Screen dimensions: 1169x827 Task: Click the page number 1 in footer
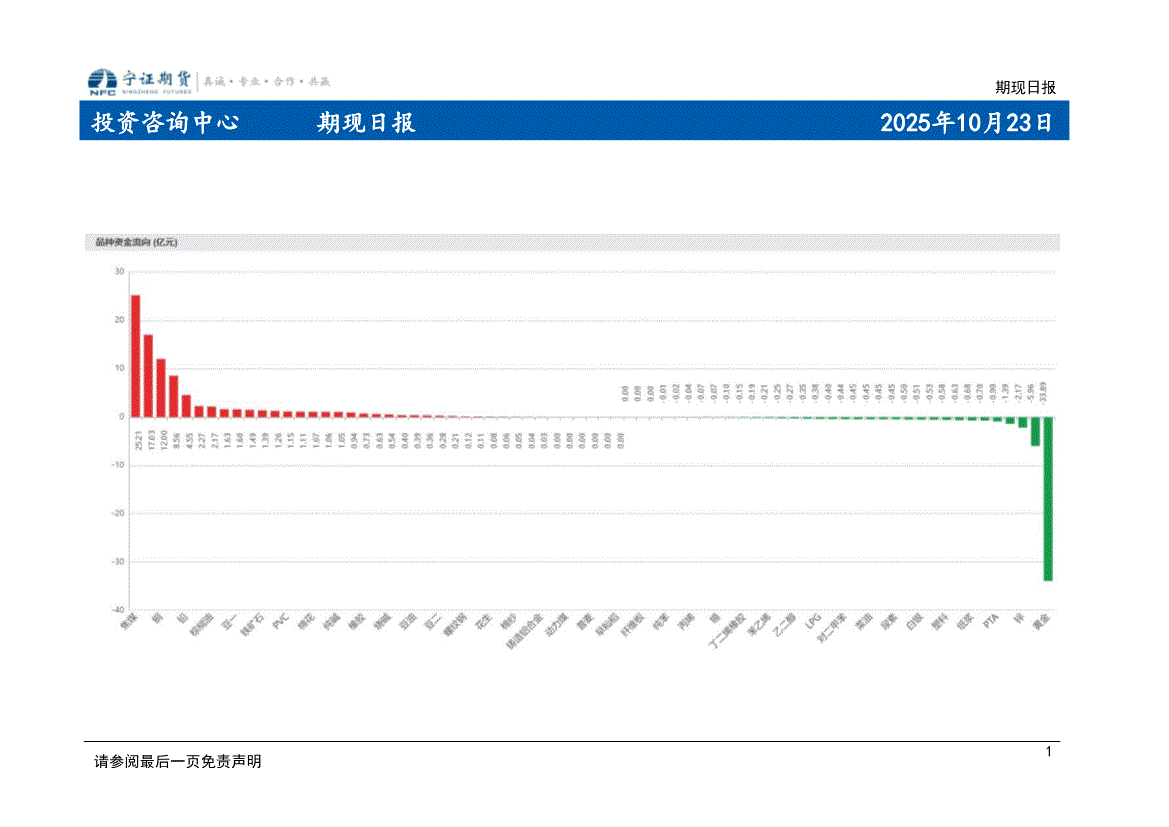click(1048, 751)
